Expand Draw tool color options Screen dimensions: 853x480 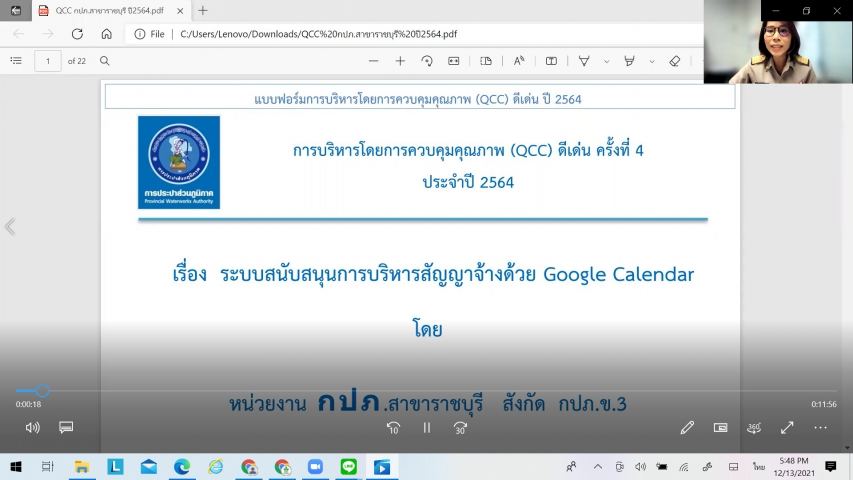tap(607, 61)
